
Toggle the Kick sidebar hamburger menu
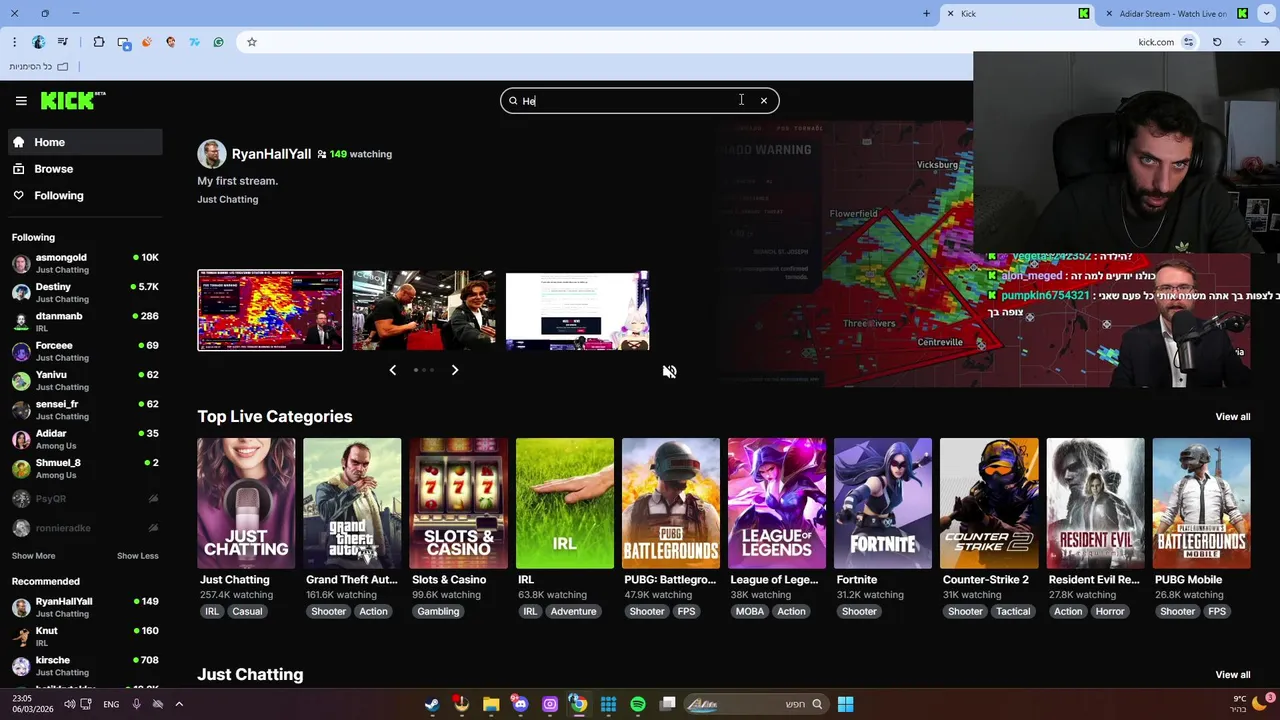[21, 101]
